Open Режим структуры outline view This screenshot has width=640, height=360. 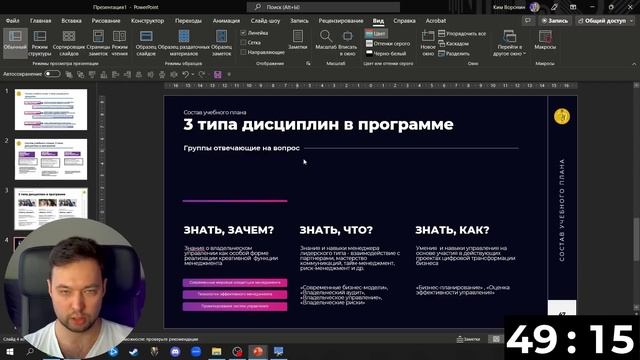point(40,42)
